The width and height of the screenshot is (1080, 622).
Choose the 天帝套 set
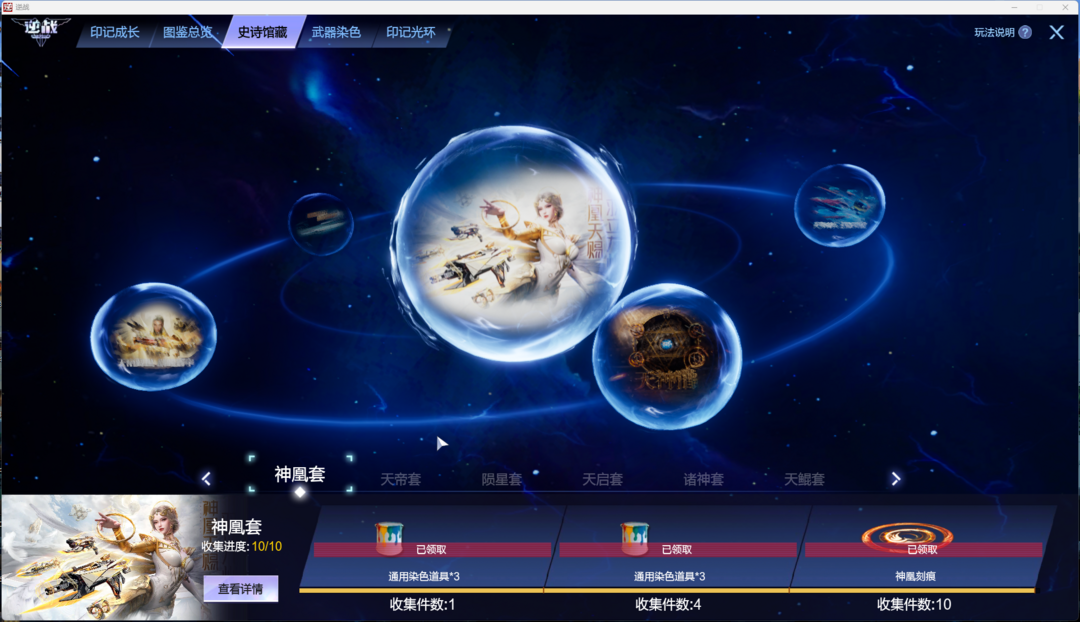click(400, 479)
